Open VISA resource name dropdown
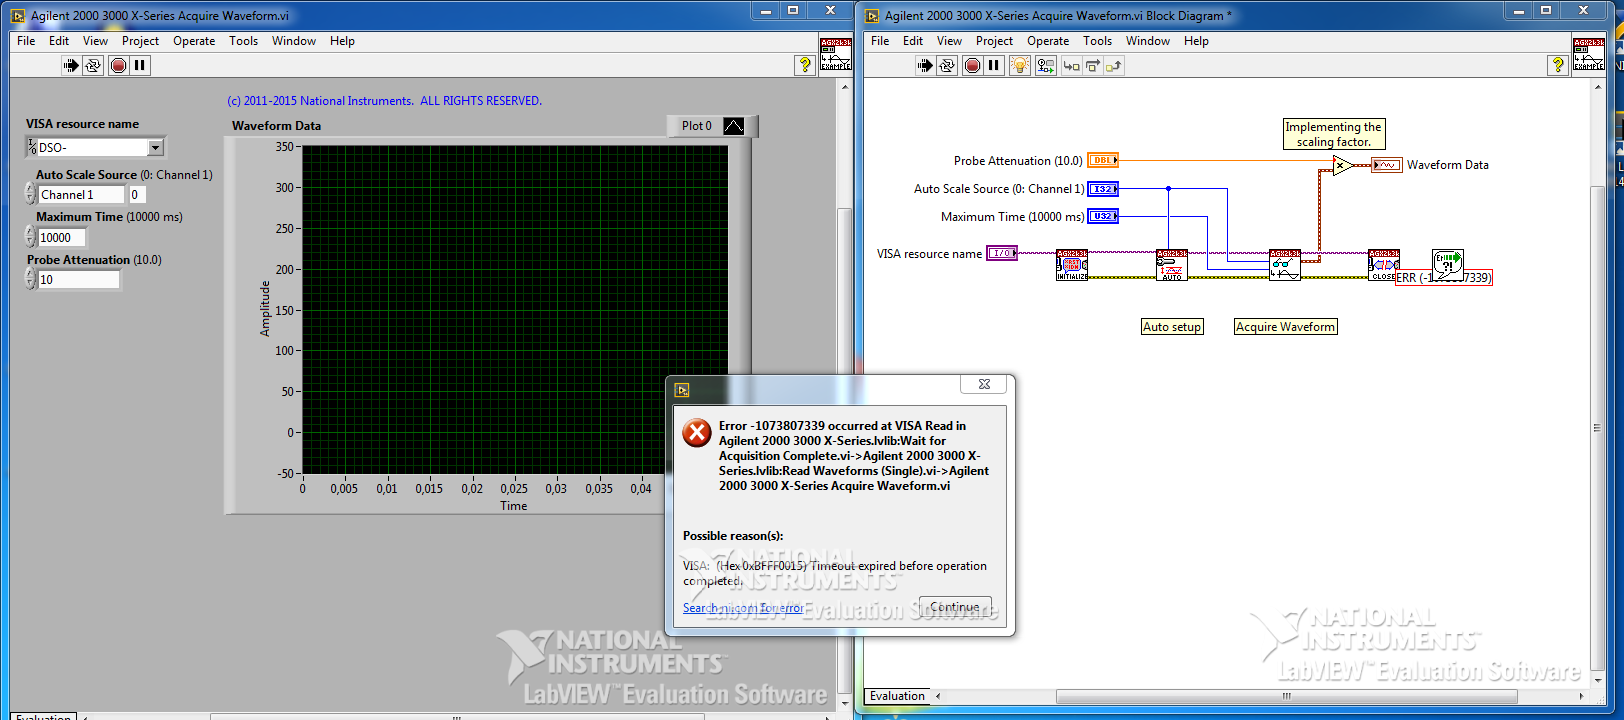The height and width of the screenshot is (720, 1624). pos(155,147)
